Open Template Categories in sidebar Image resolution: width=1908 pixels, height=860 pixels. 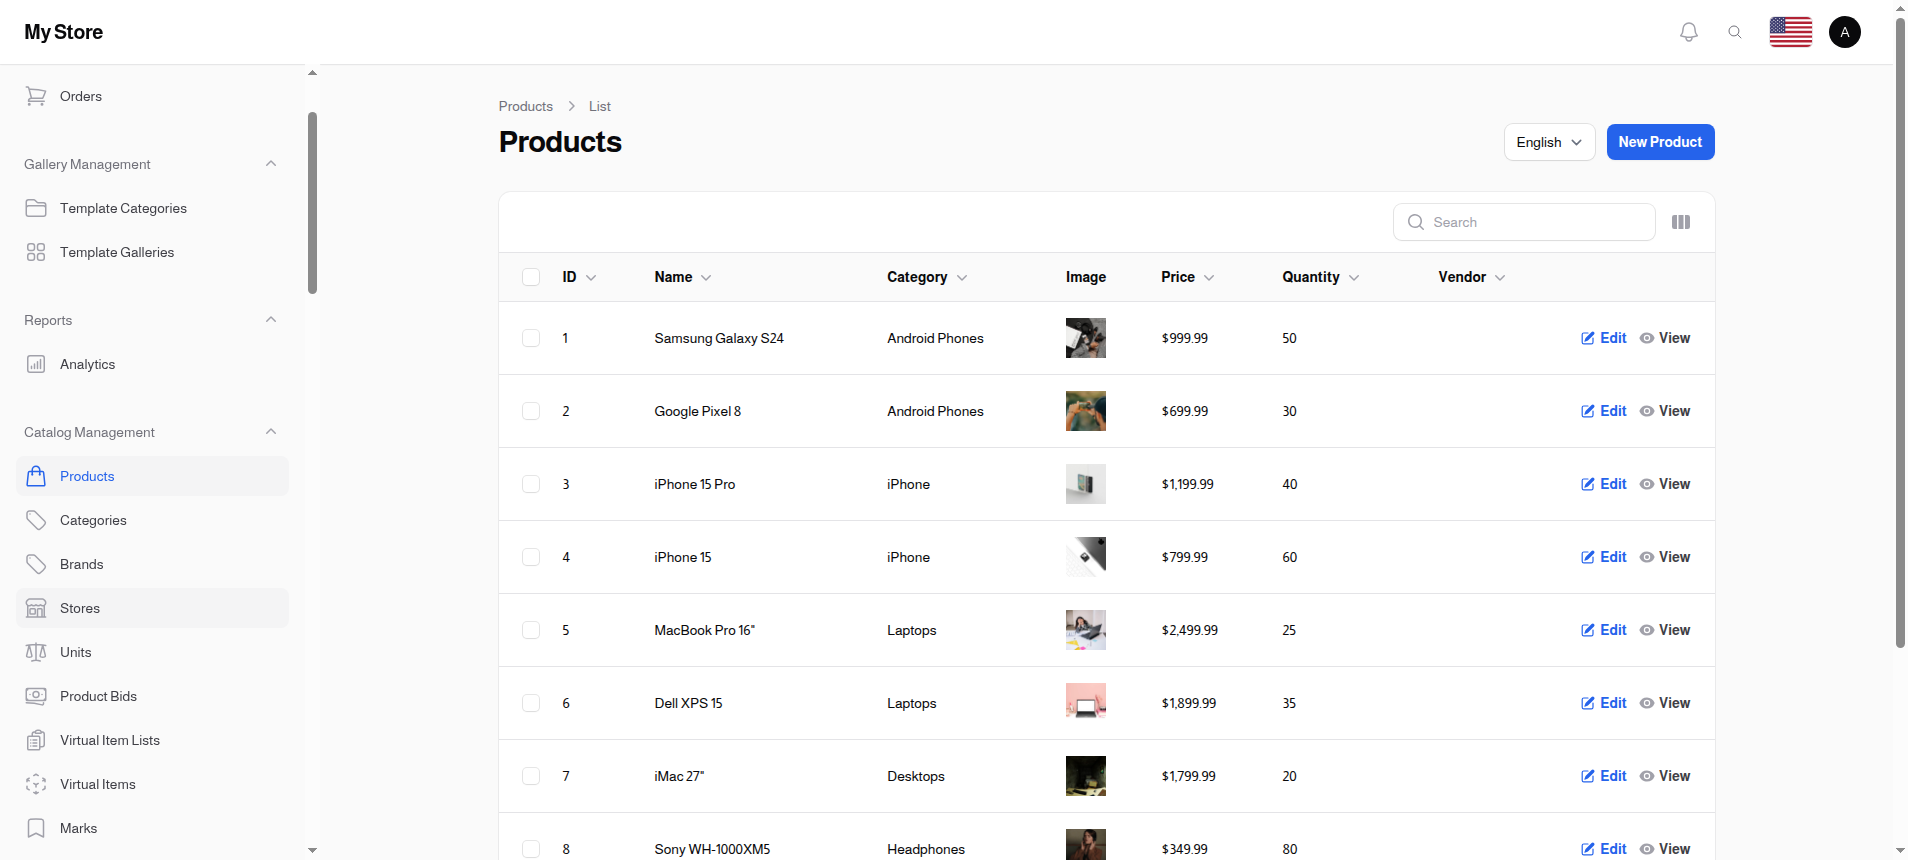point(152,208)
